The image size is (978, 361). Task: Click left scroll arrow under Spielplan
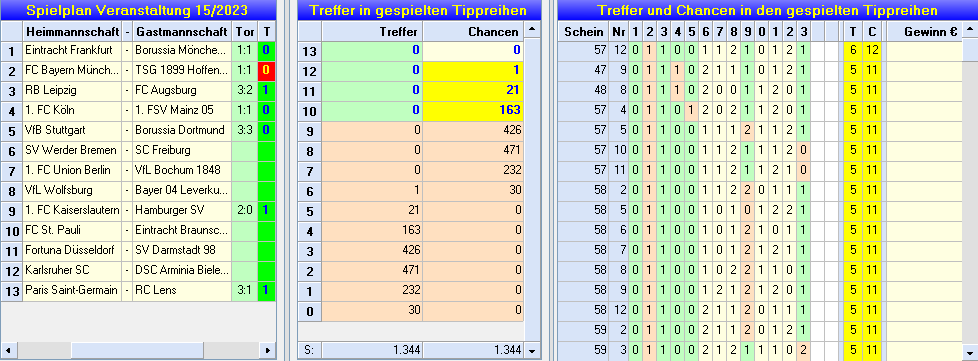[8, 350]
